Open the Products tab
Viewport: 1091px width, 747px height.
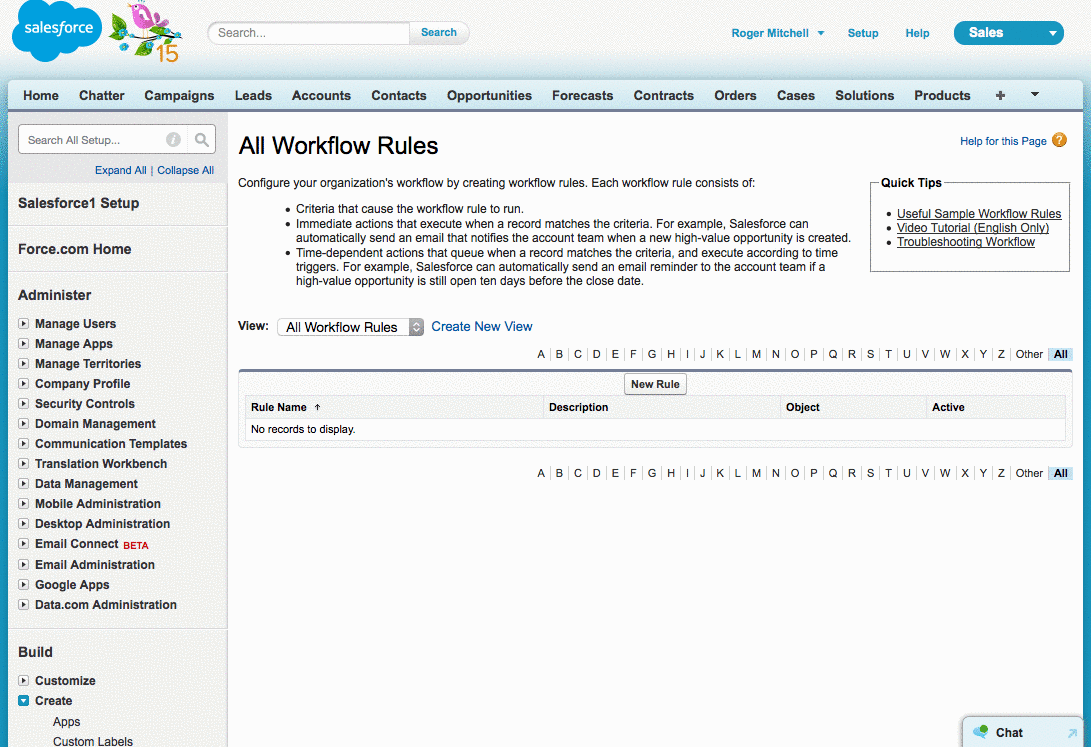click(942, 95)
